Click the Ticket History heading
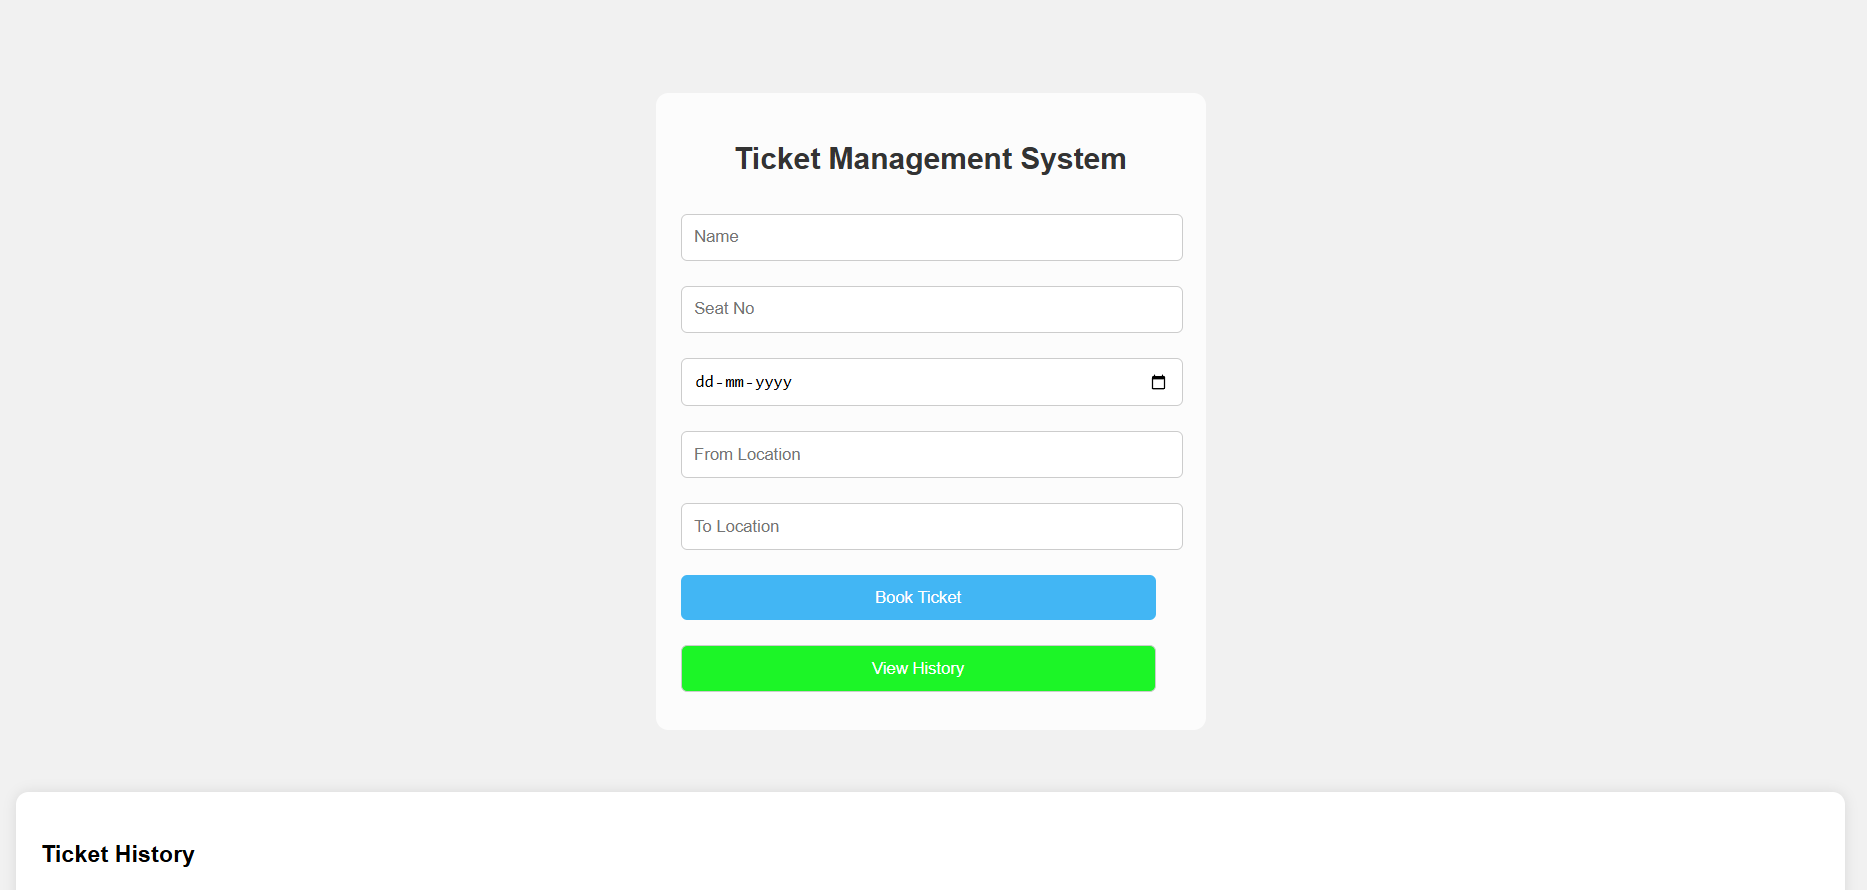The image size is (1867, 890). pyautogui.click(x=118, y=854)
